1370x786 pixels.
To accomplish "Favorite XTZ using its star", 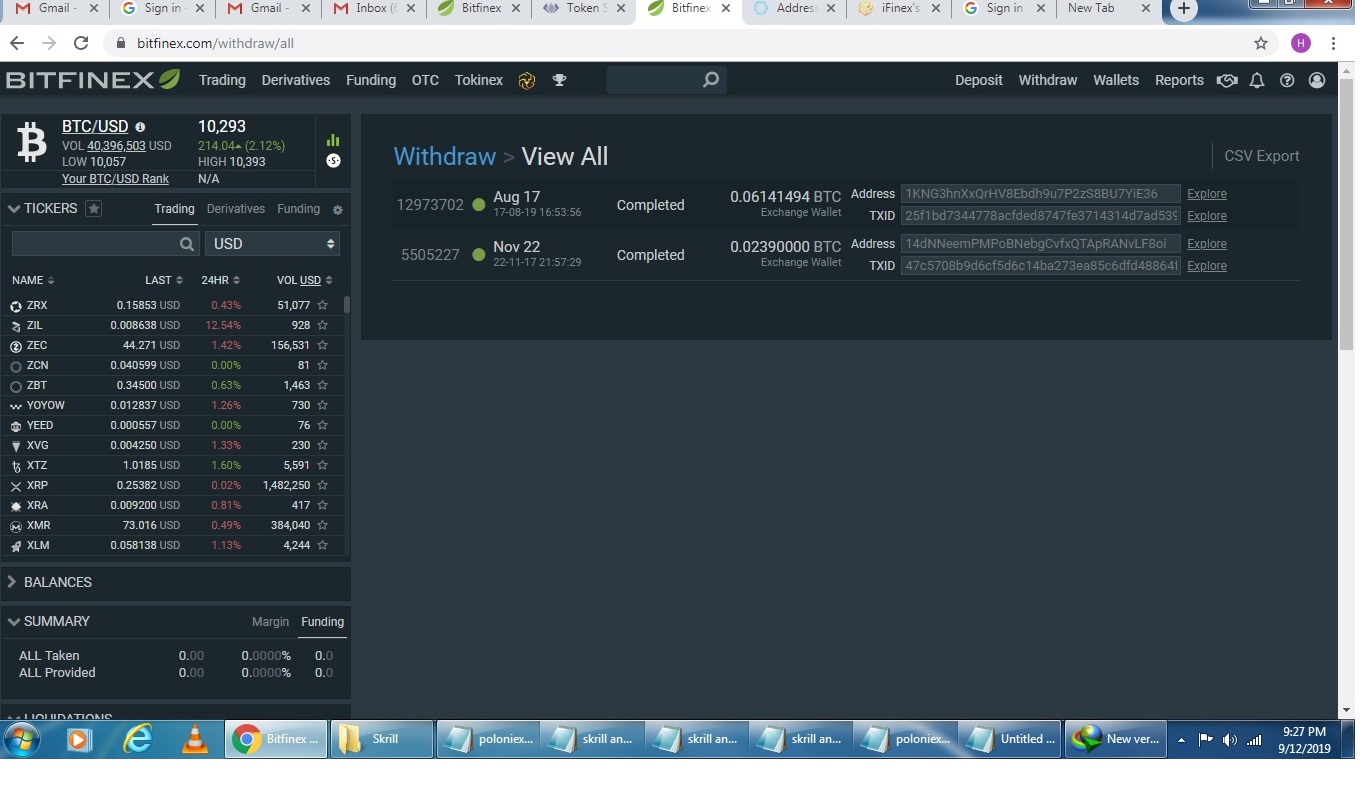I will click(322, 465).
